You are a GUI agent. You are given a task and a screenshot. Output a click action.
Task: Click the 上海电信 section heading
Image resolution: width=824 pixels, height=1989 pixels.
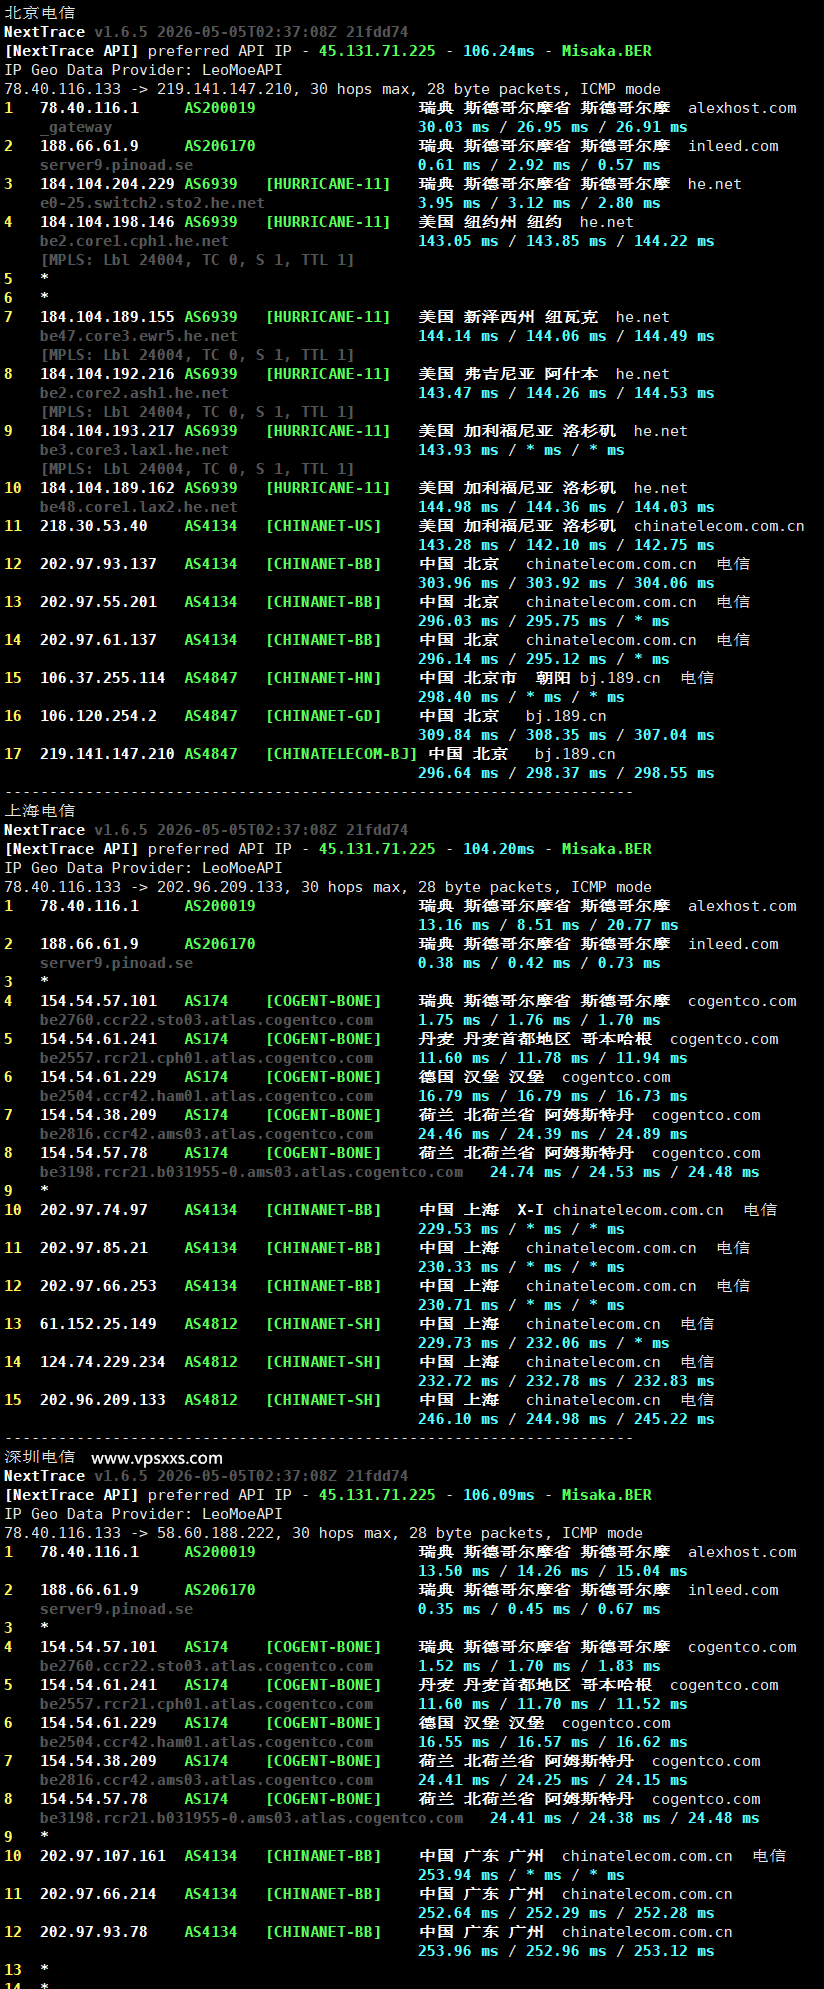click(39, 811)
